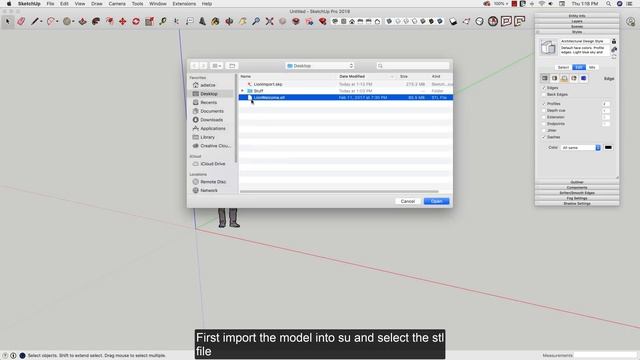Open the File menu
640x360 pixels.
pos(50,4)
